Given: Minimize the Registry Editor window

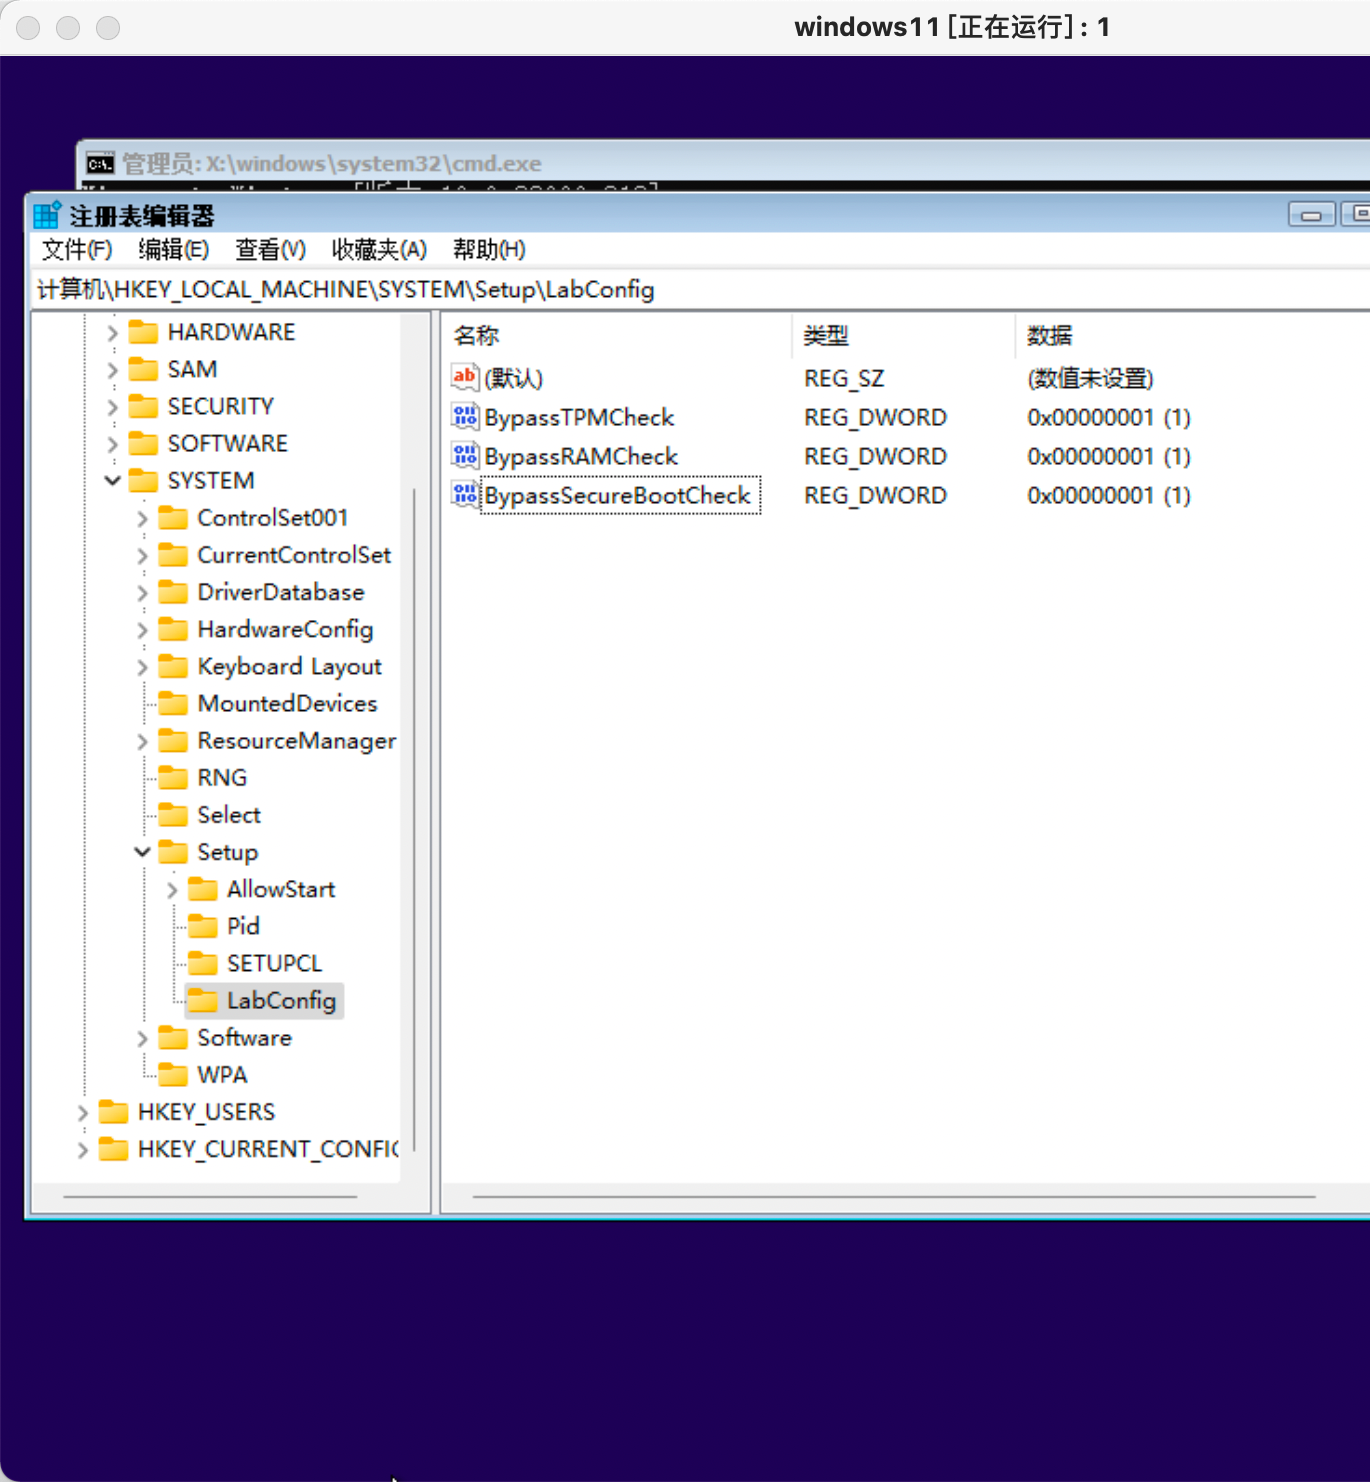Looking at the screenshot, I should tap(1311, 214).
